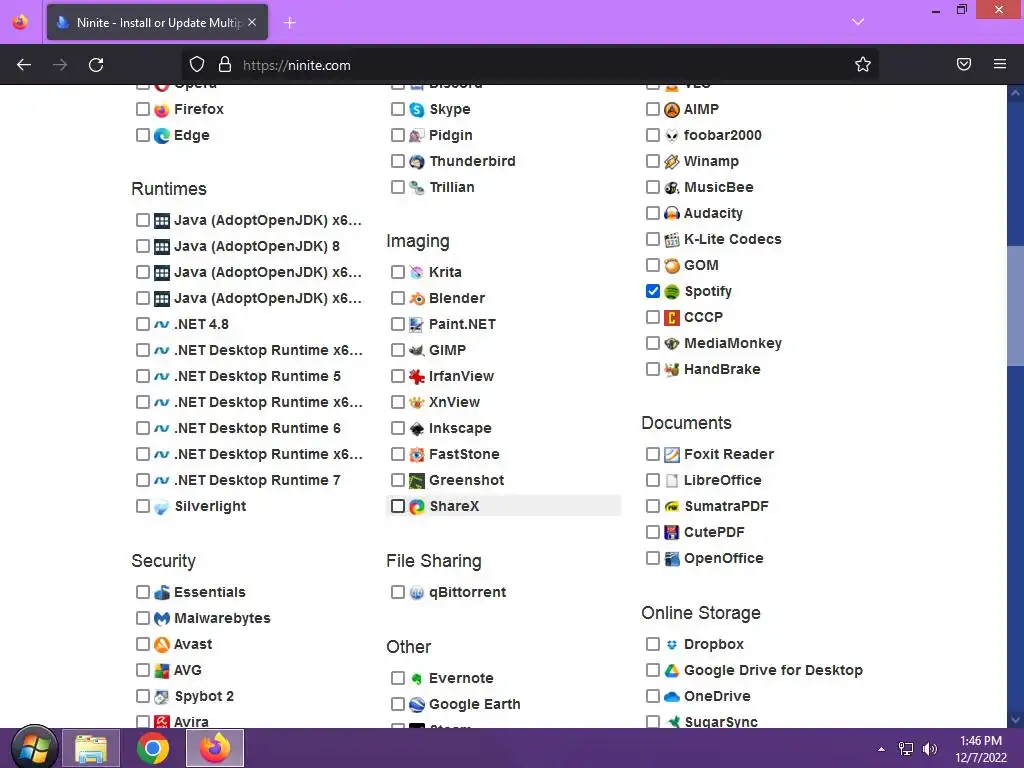Image resolution: width=1024 pixels, height=768 pixels.
Task: Open Save to Pocket
Action: tap(964, 64)
